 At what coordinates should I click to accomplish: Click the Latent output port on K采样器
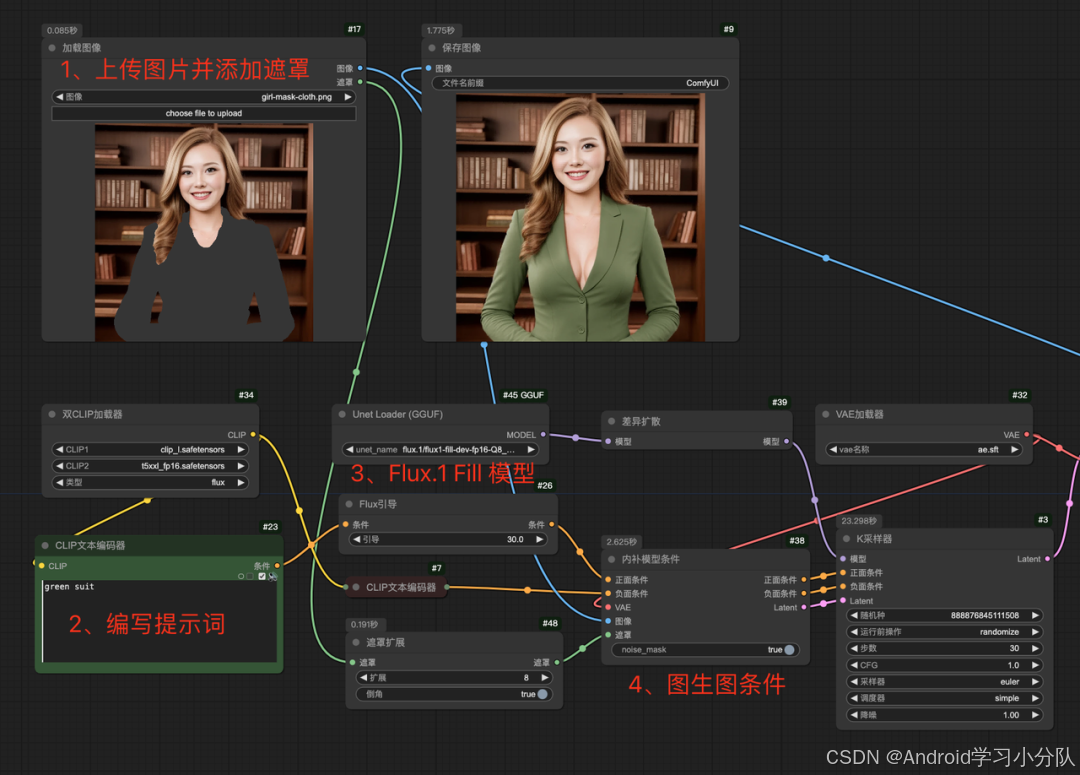1048,559
